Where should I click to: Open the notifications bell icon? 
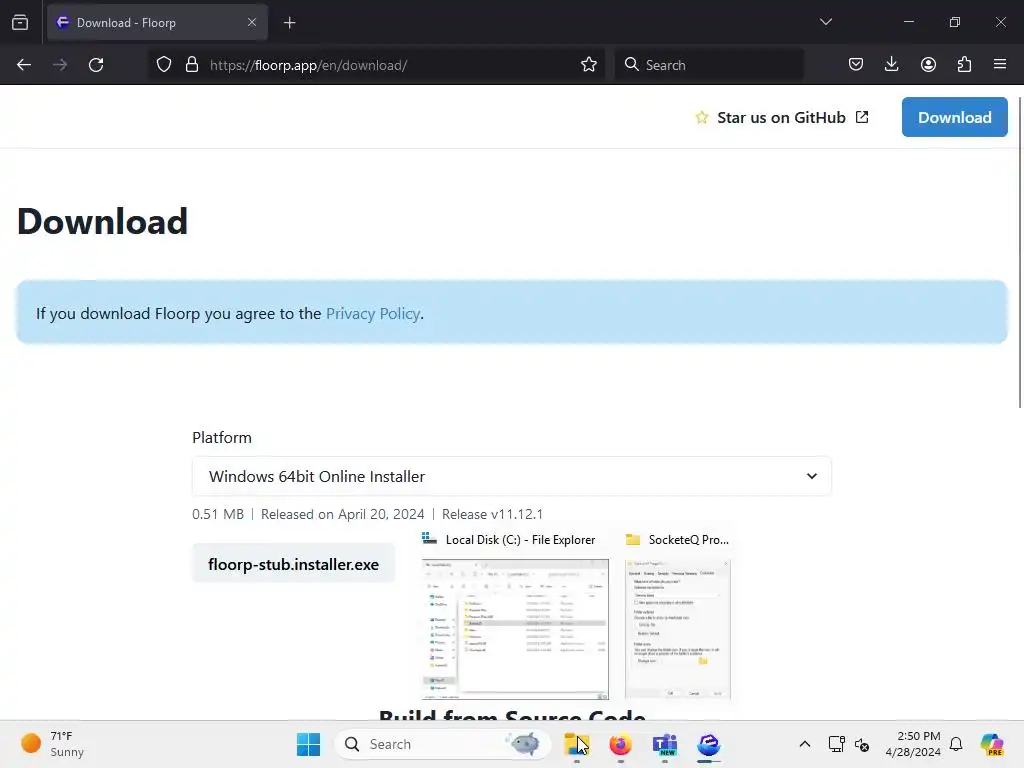(x=956, y=744)
